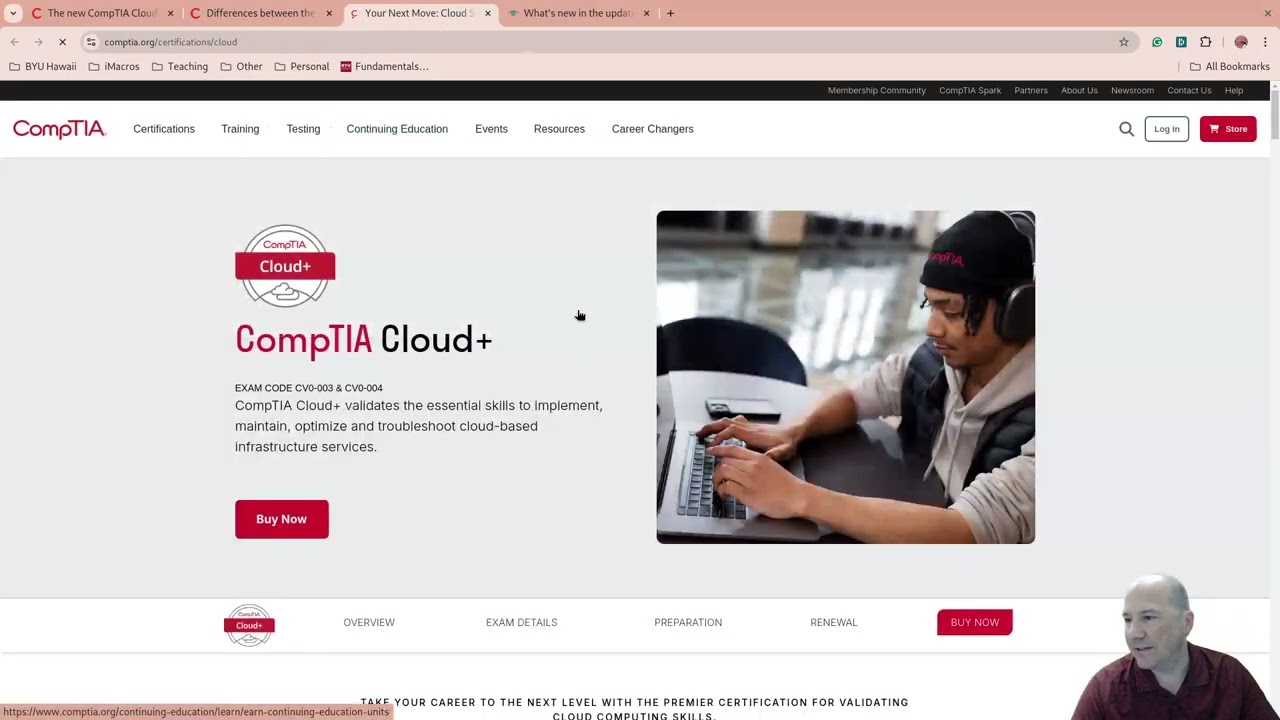Open Partners link
Viewport: 1280px width, 720px height.
coord(1031,90)
